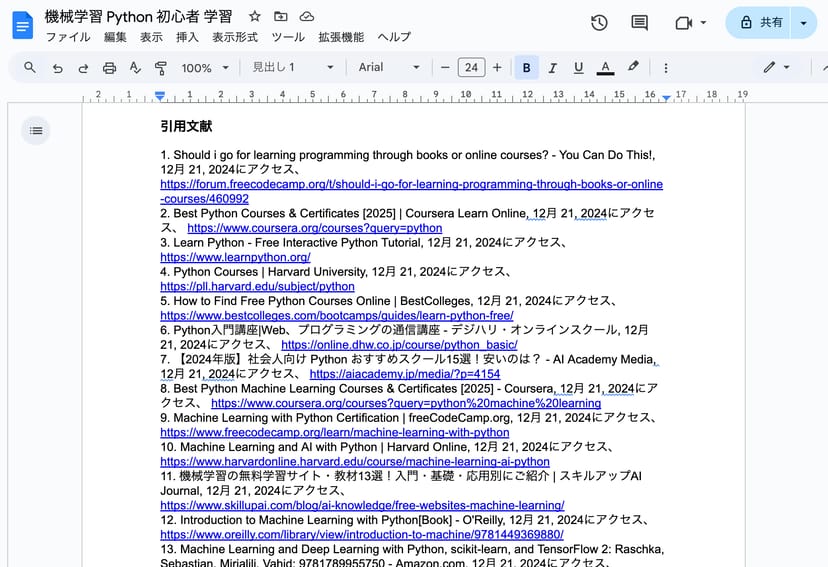This screenshot has height=567, width=828.
Task: Toggle bold formatting
Action: click(526, 68)
